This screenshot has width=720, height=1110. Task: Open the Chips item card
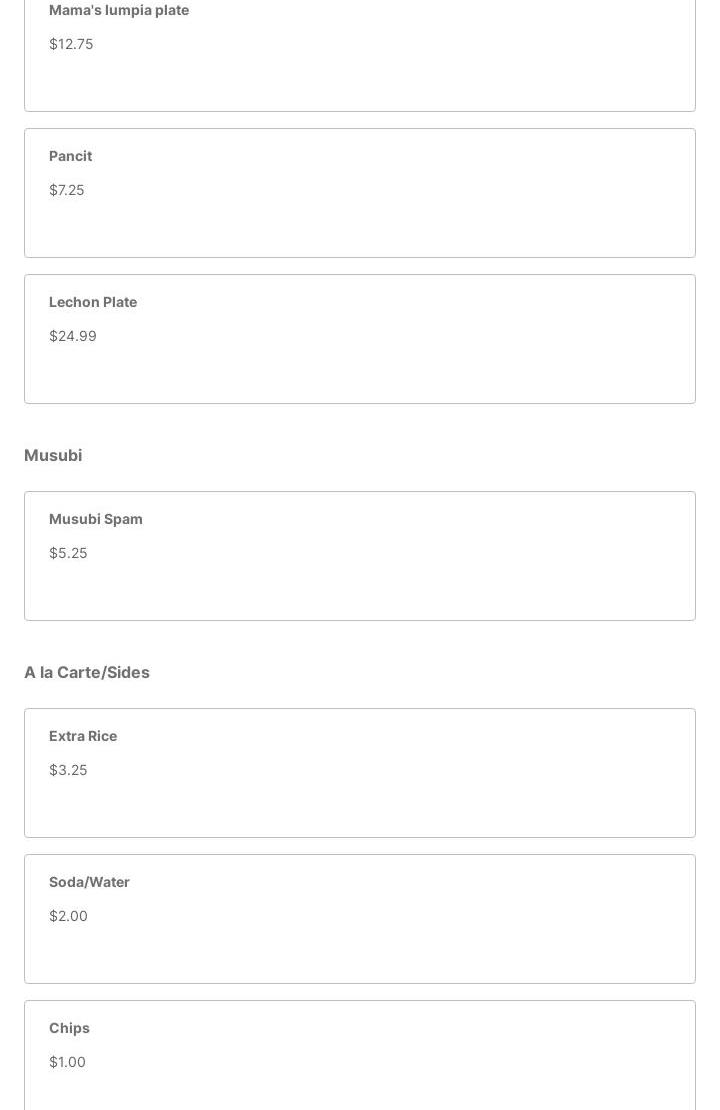coord(360,1055)
